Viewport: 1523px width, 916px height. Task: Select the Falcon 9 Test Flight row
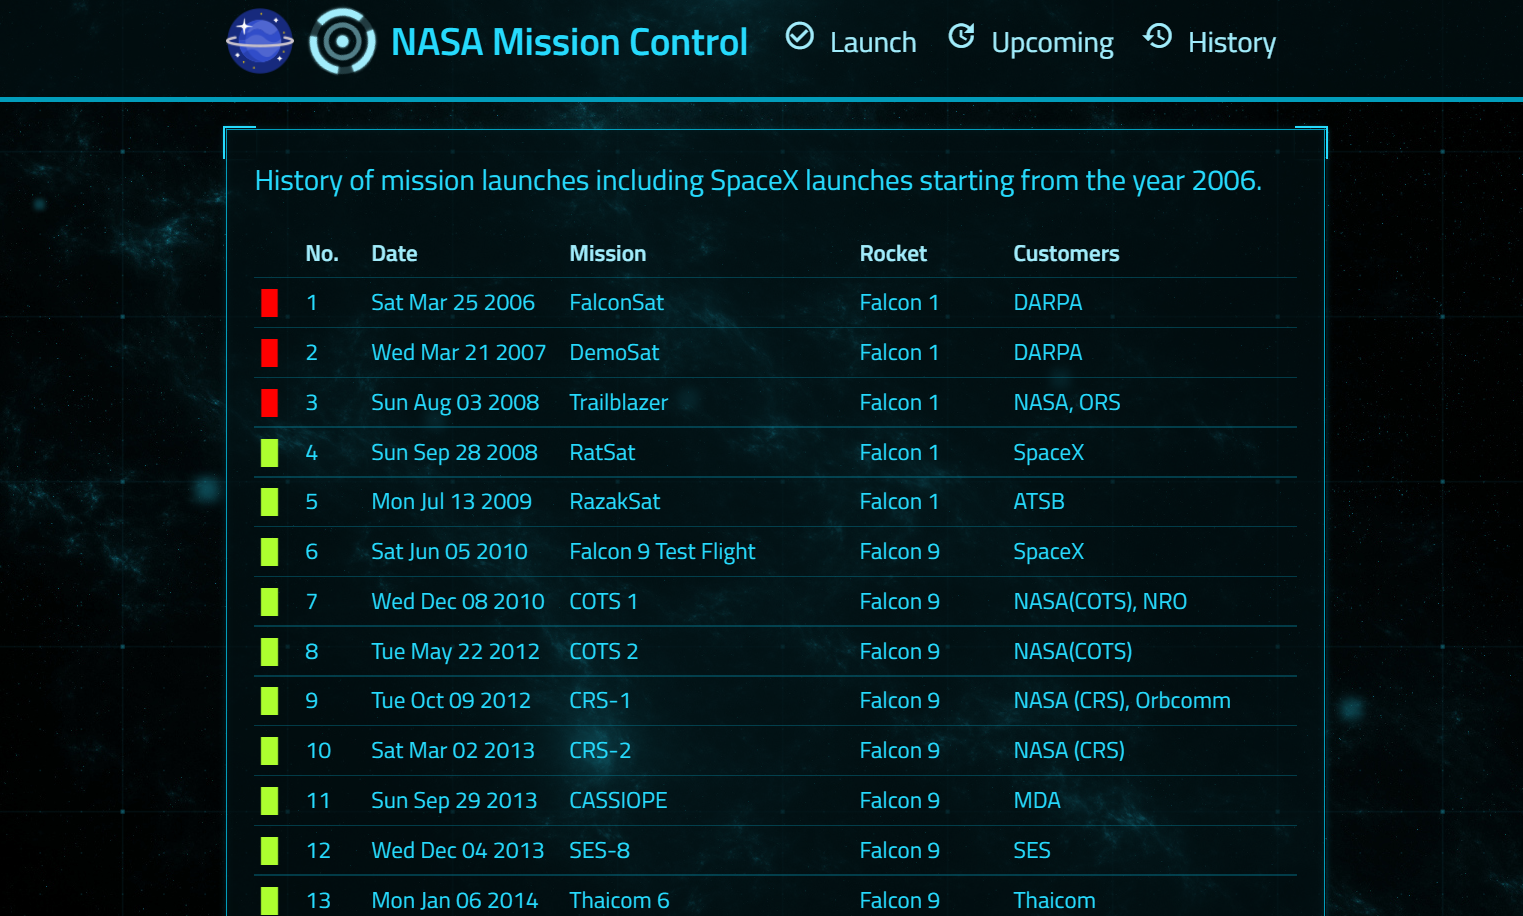(662, 551)
